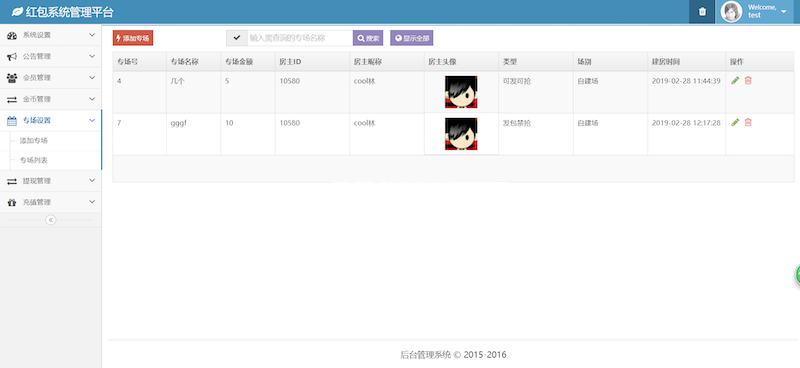Open the 提现管理 sidebar menu
800x368 pixels.
click(51, 181)
